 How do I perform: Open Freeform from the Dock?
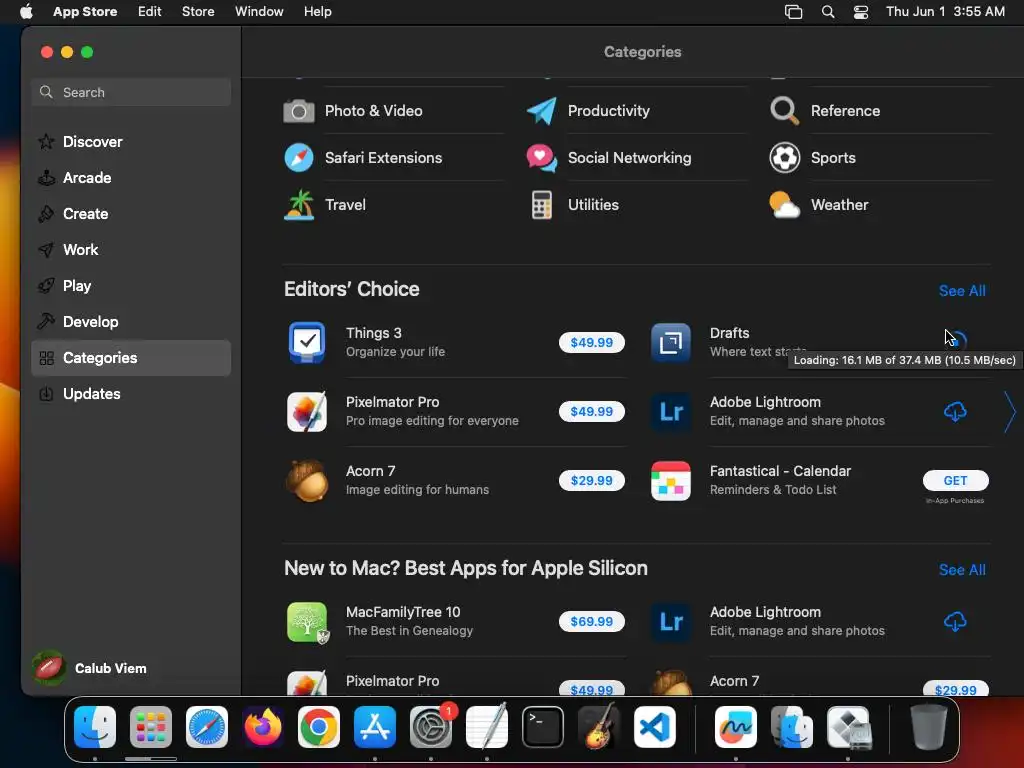pyautogui.click(x=736, y=727)
